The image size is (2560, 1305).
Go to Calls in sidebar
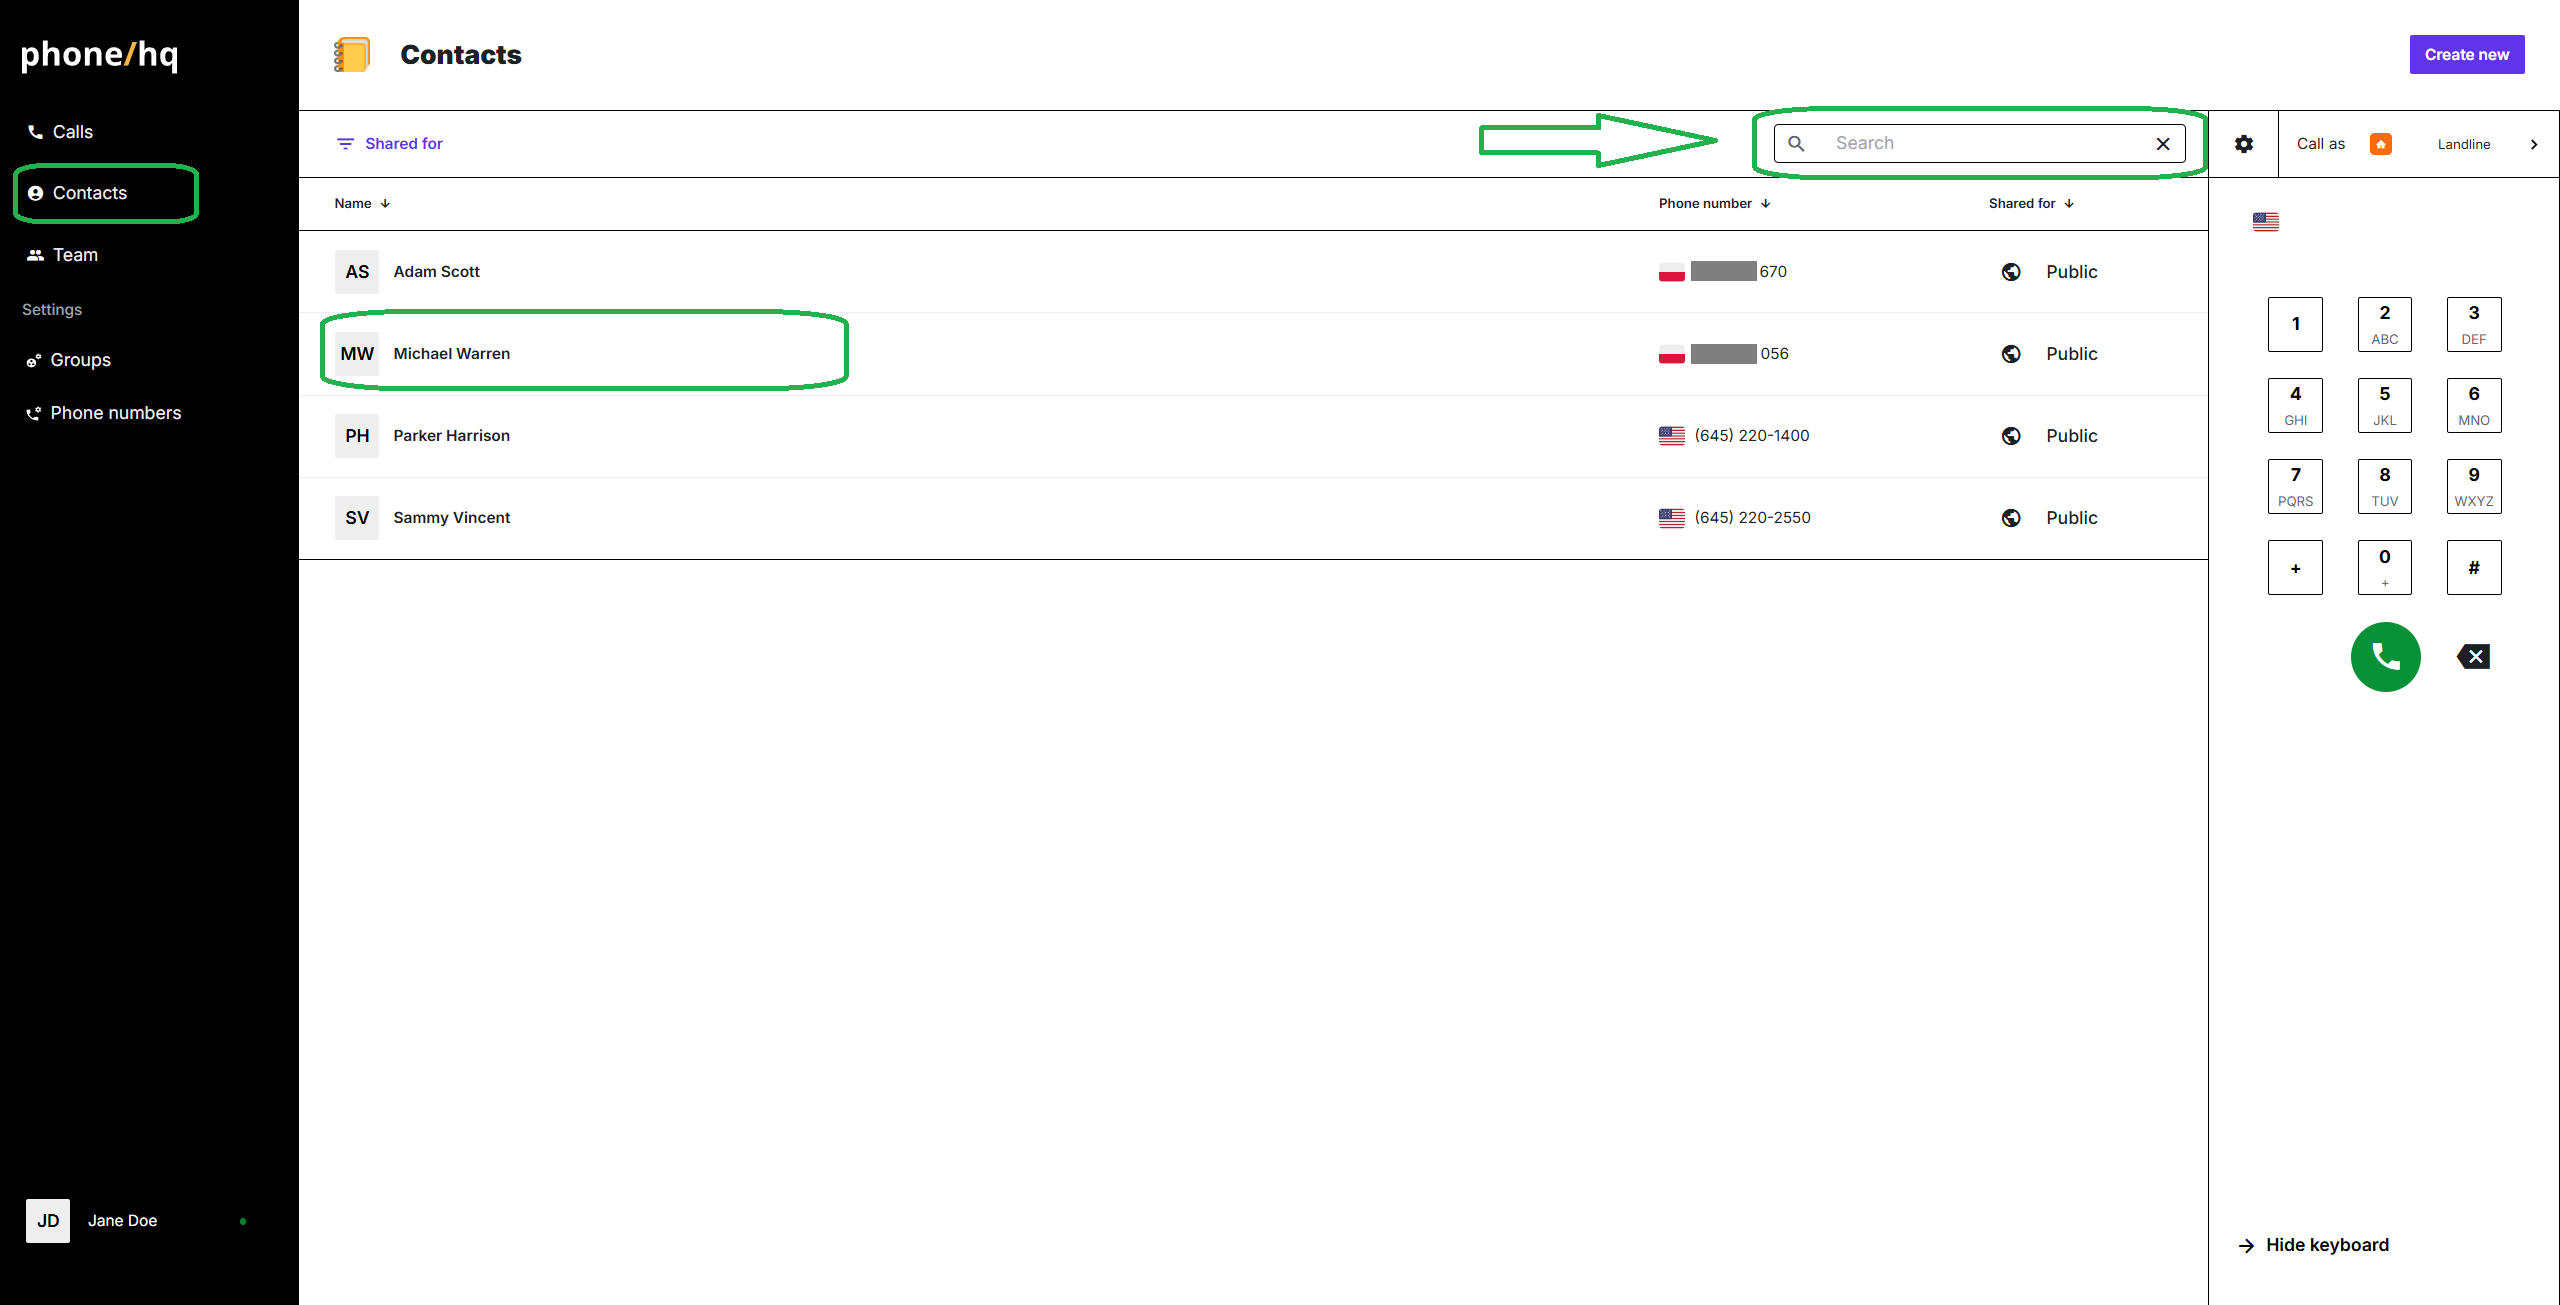click(x=72, y=132)
